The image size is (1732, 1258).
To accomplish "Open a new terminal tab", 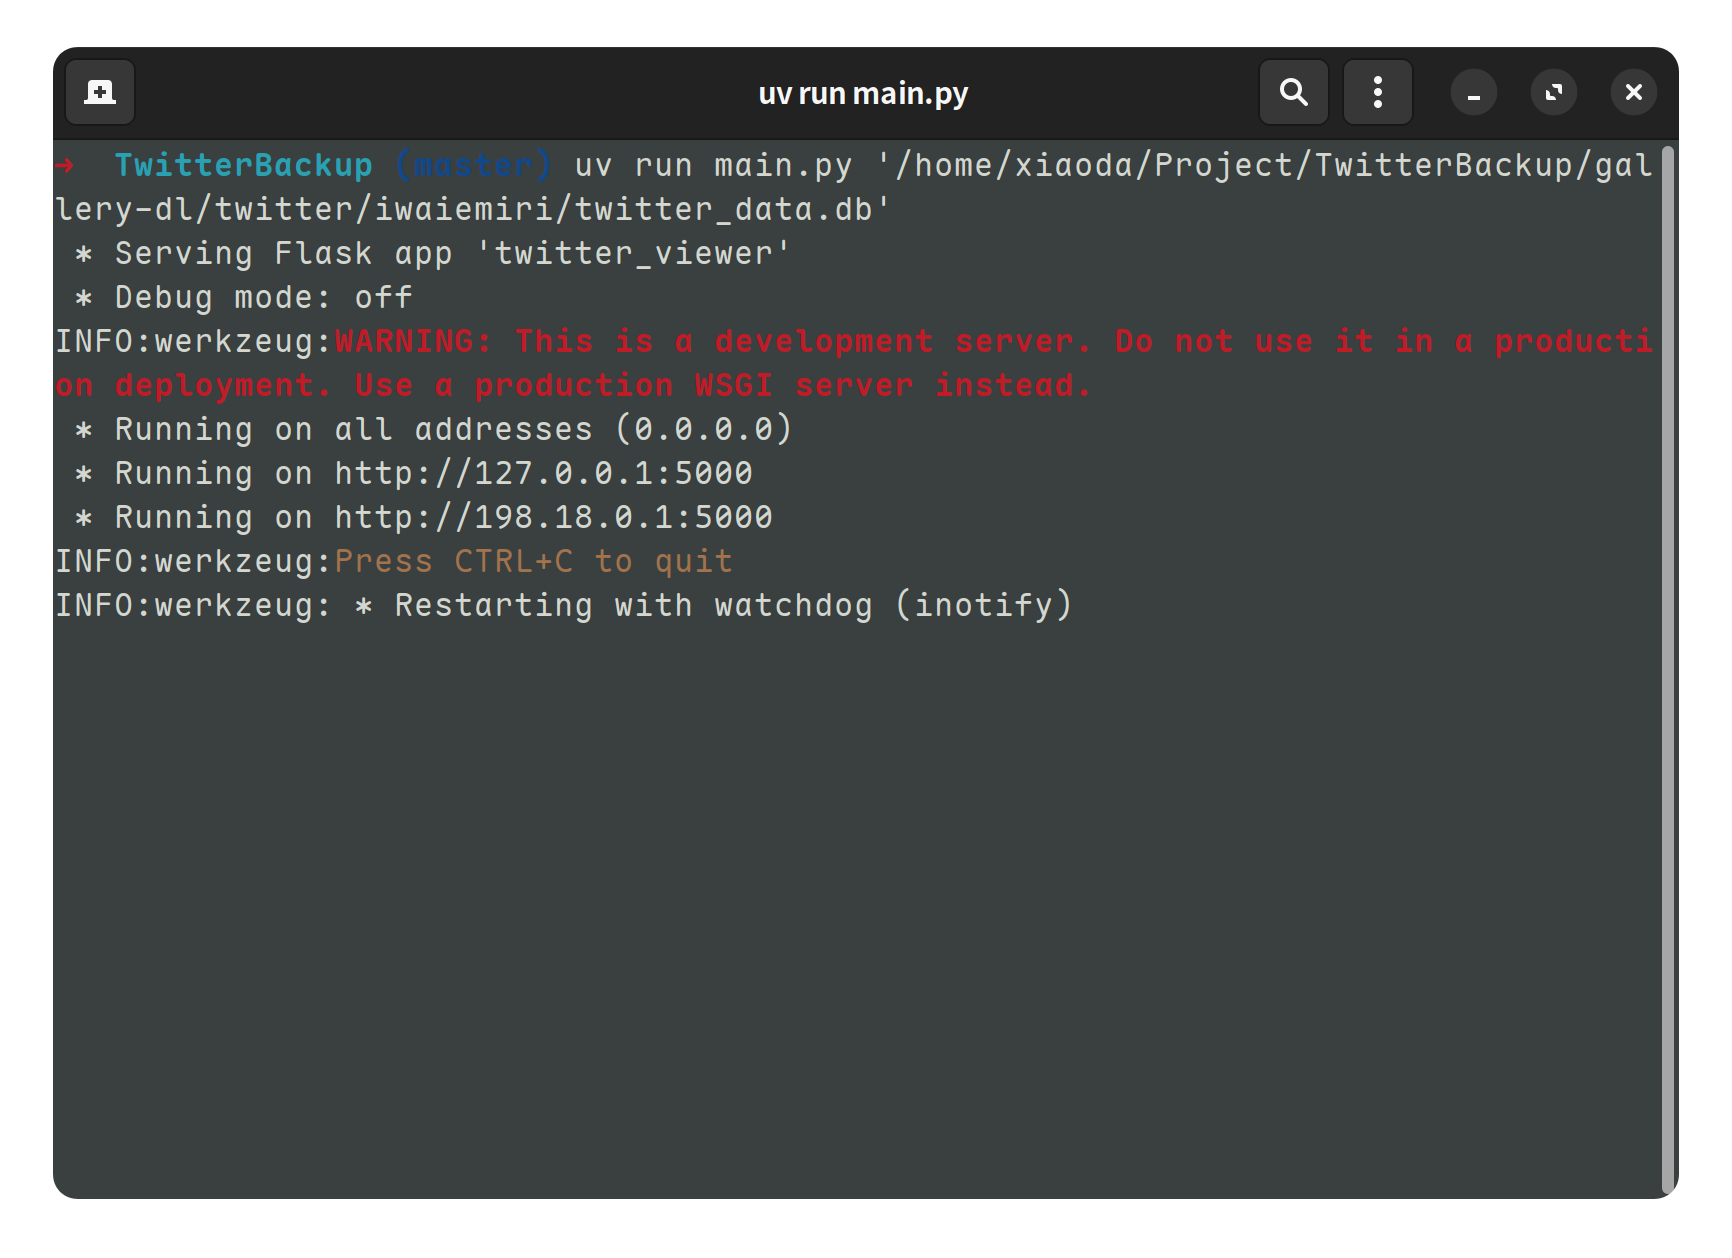I will point(100,93).
